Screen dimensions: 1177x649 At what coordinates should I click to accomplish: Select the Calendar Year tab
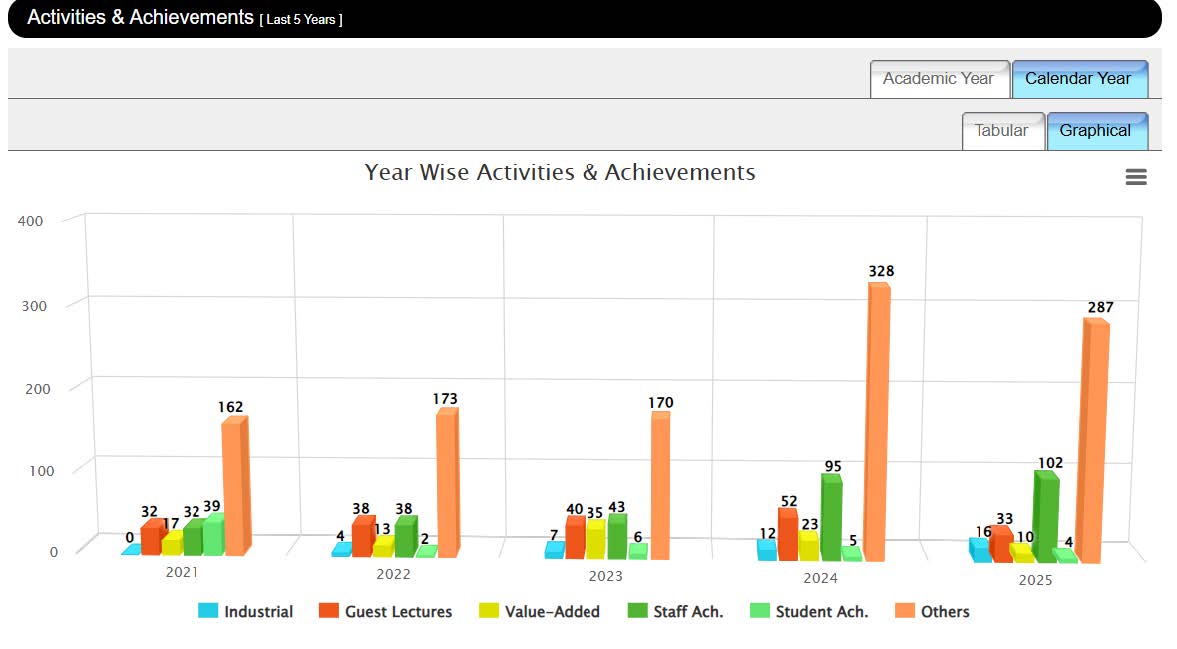point(1078,79)
